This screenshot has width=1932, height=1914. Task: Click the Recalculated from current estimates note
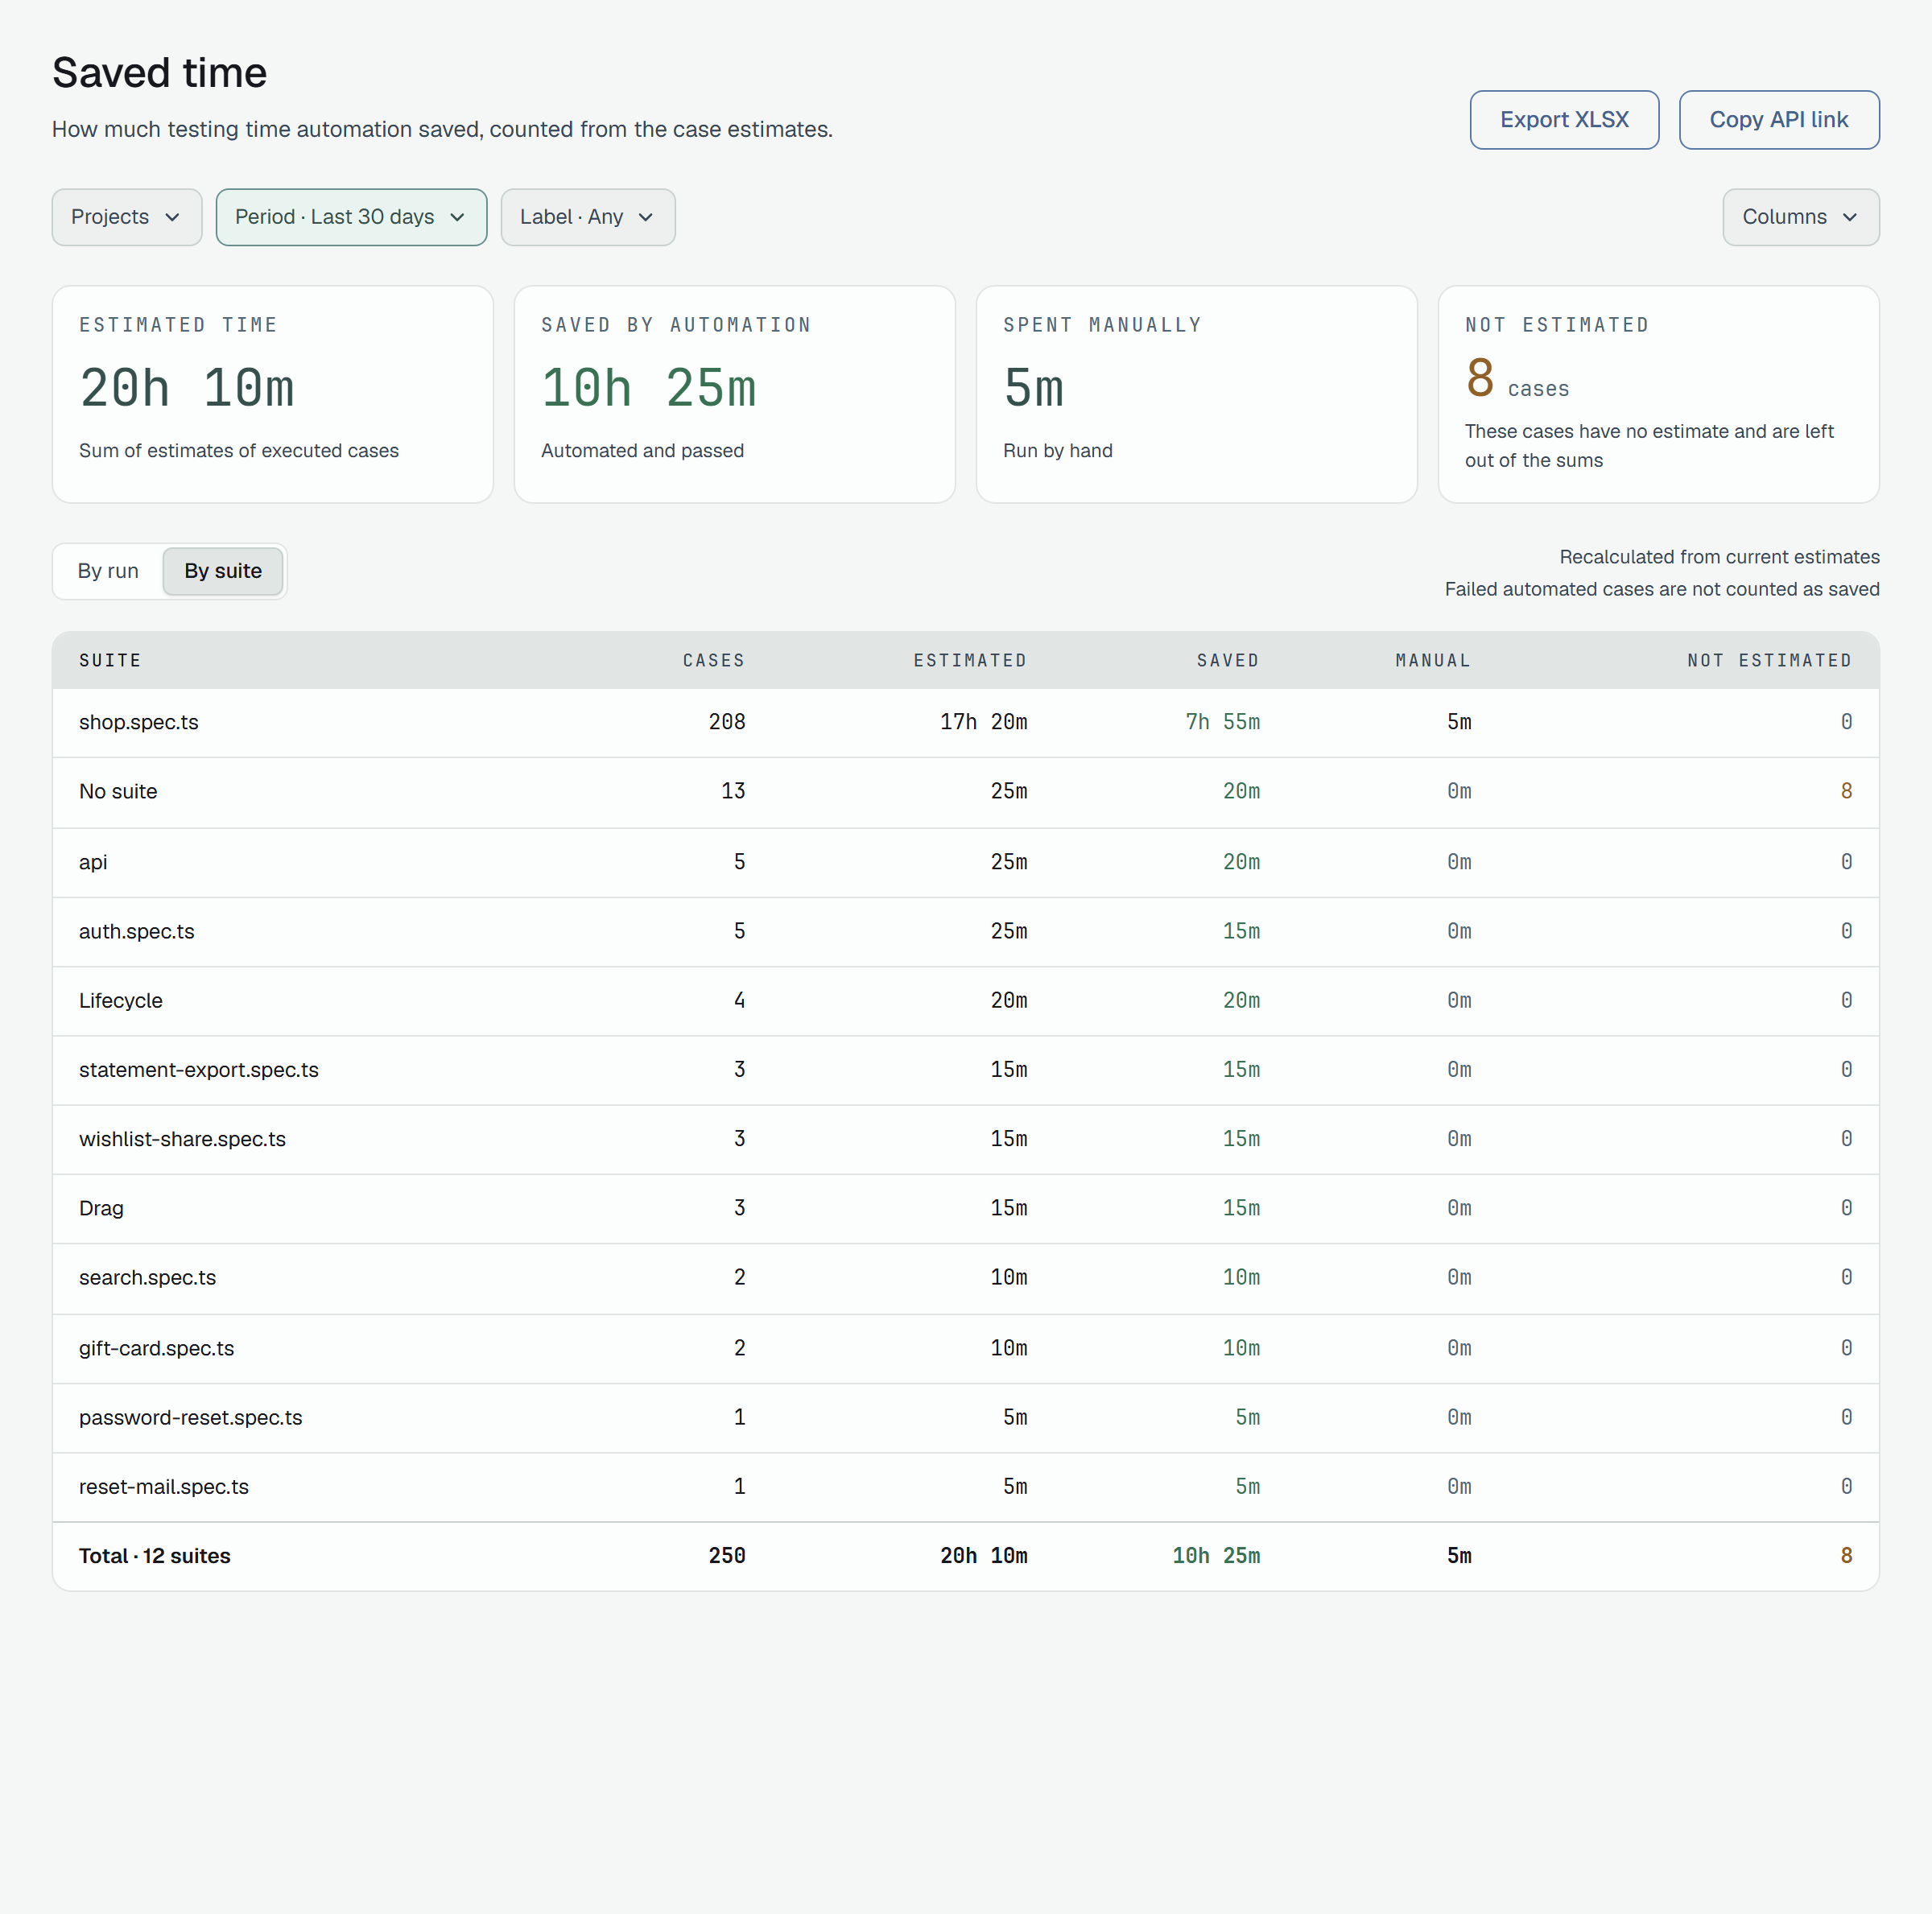tap(1719, 557)
